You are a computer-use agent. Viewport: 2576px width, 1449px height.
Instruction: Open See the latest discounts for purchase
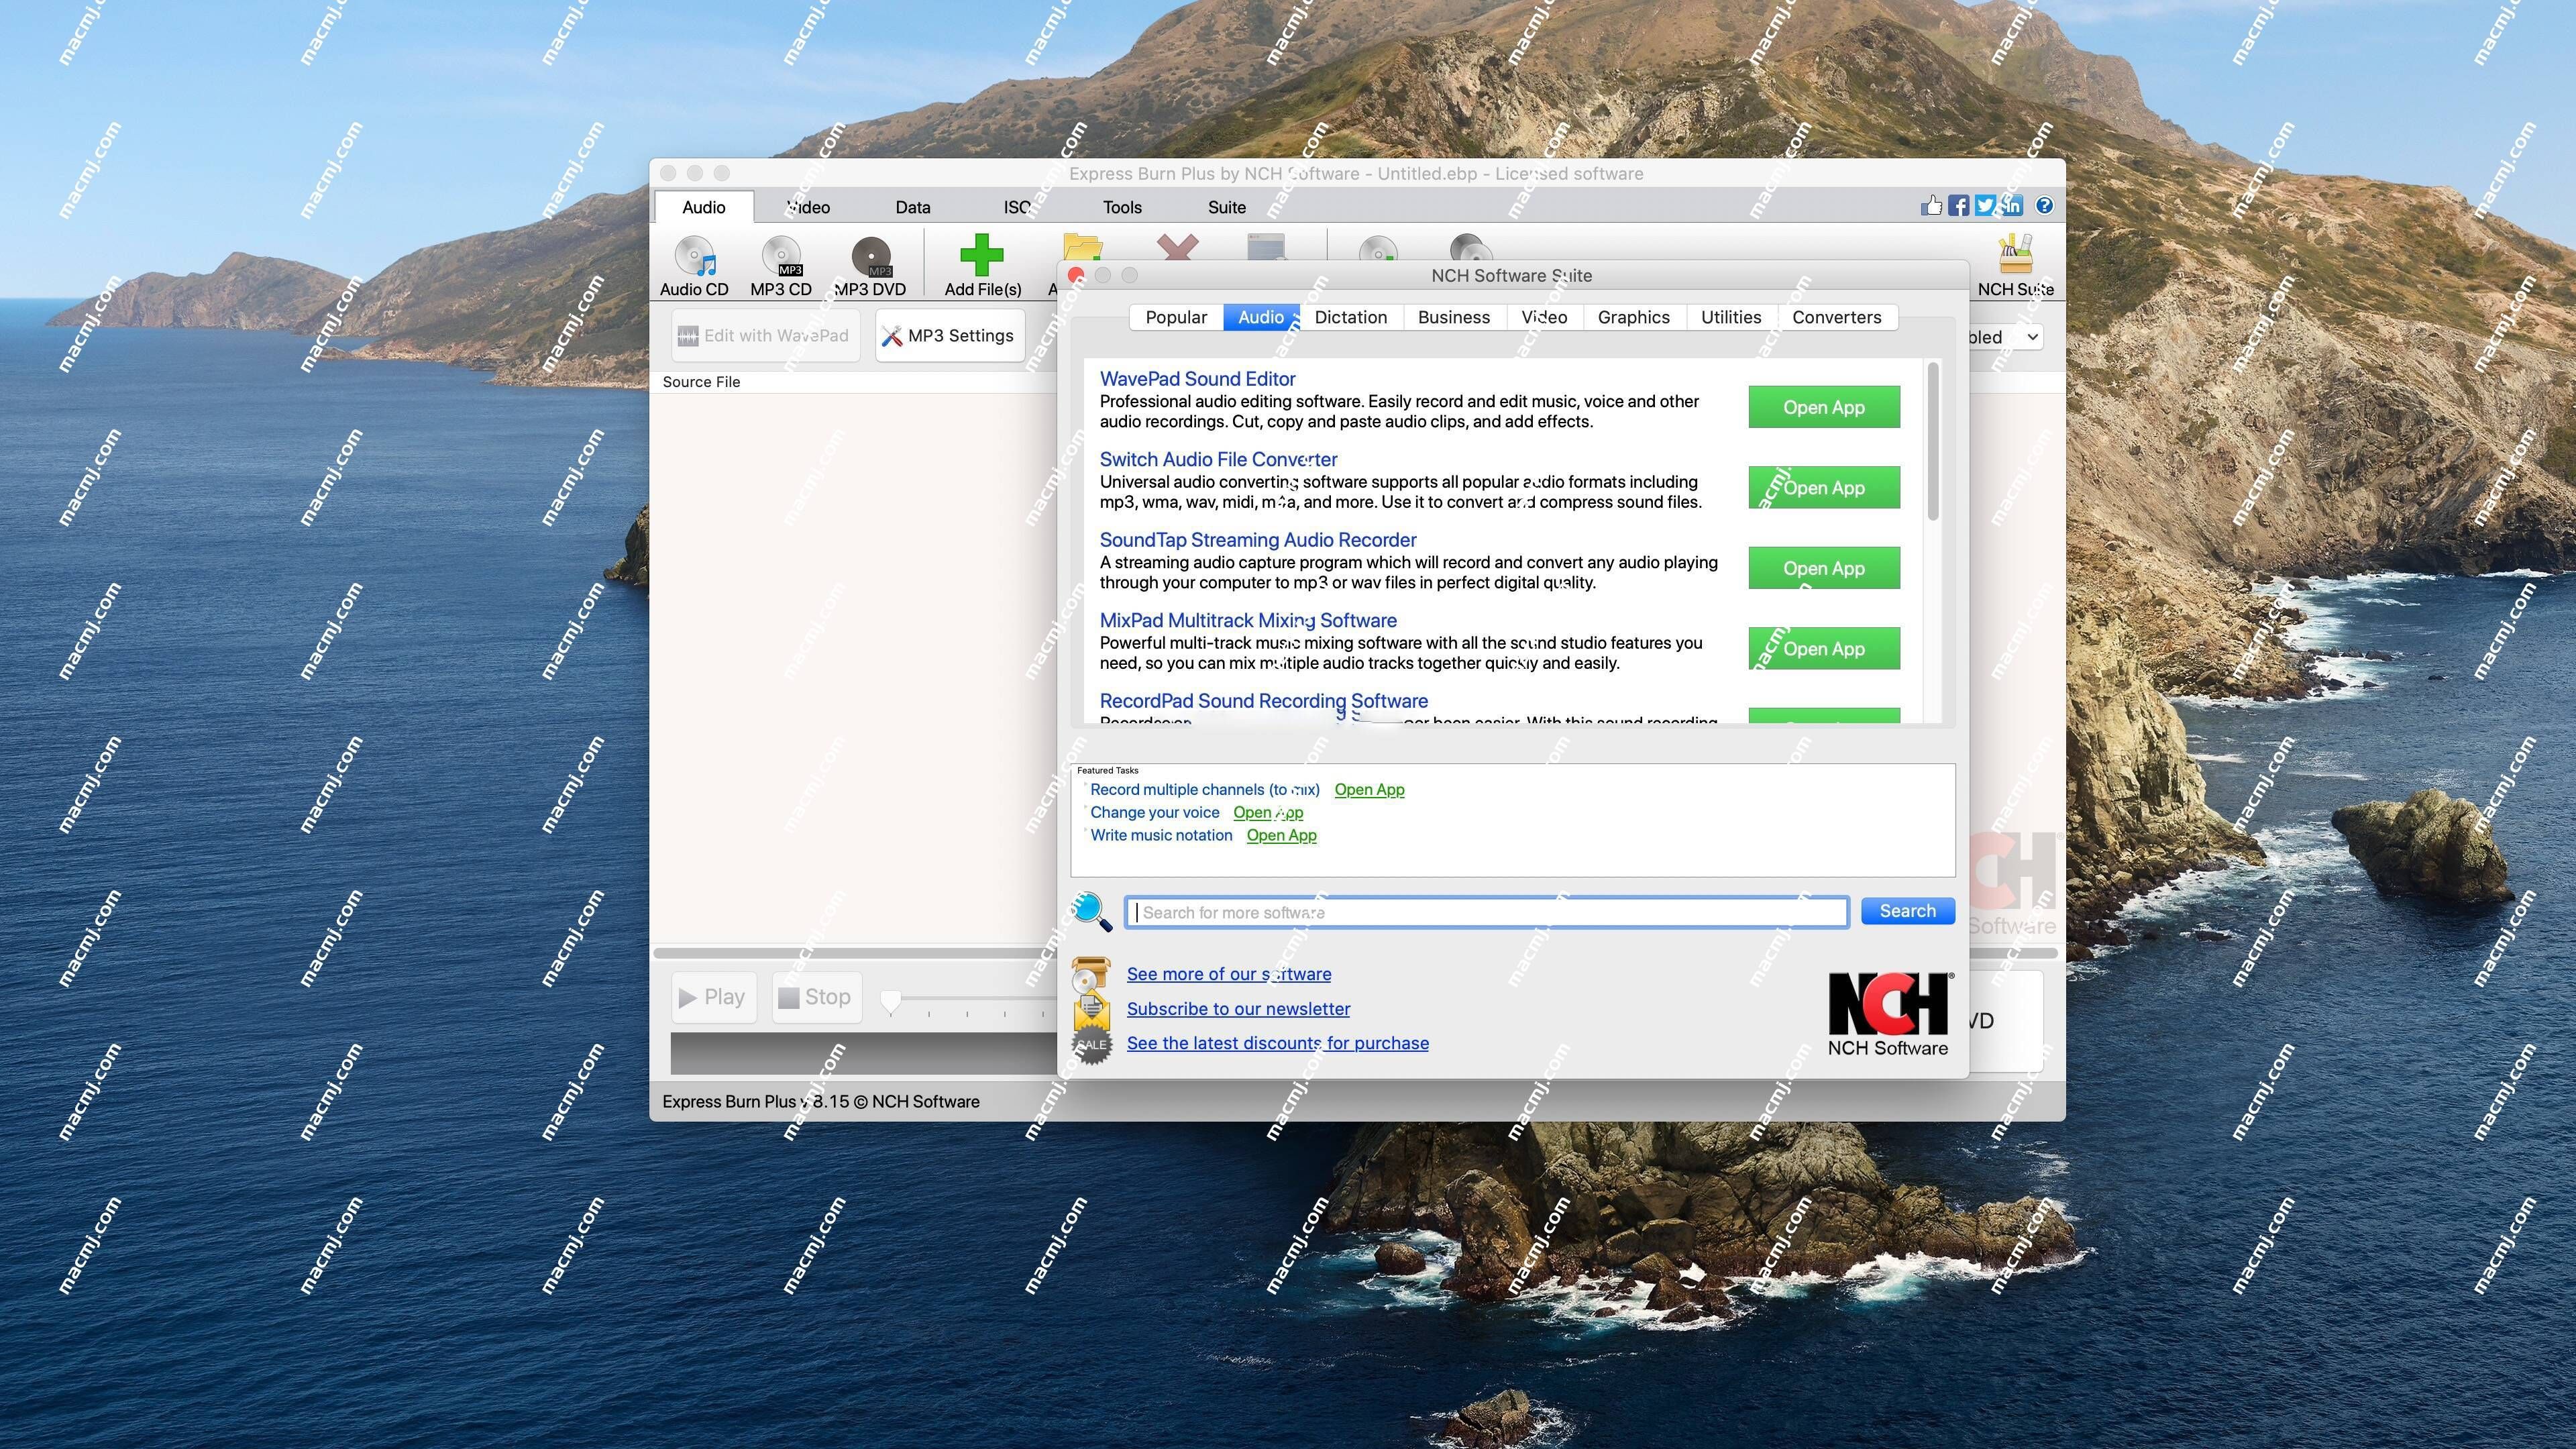1277,1043
